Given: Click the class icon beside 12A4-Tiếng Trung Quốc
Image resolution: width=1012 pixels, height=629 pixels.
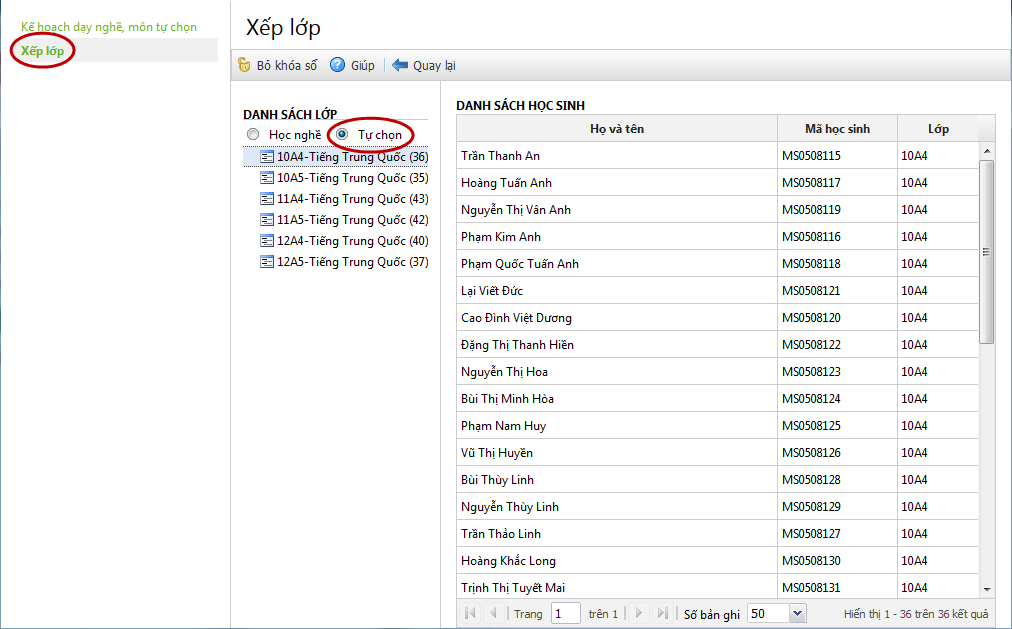Looking at the screenshot, I should 267,241.
